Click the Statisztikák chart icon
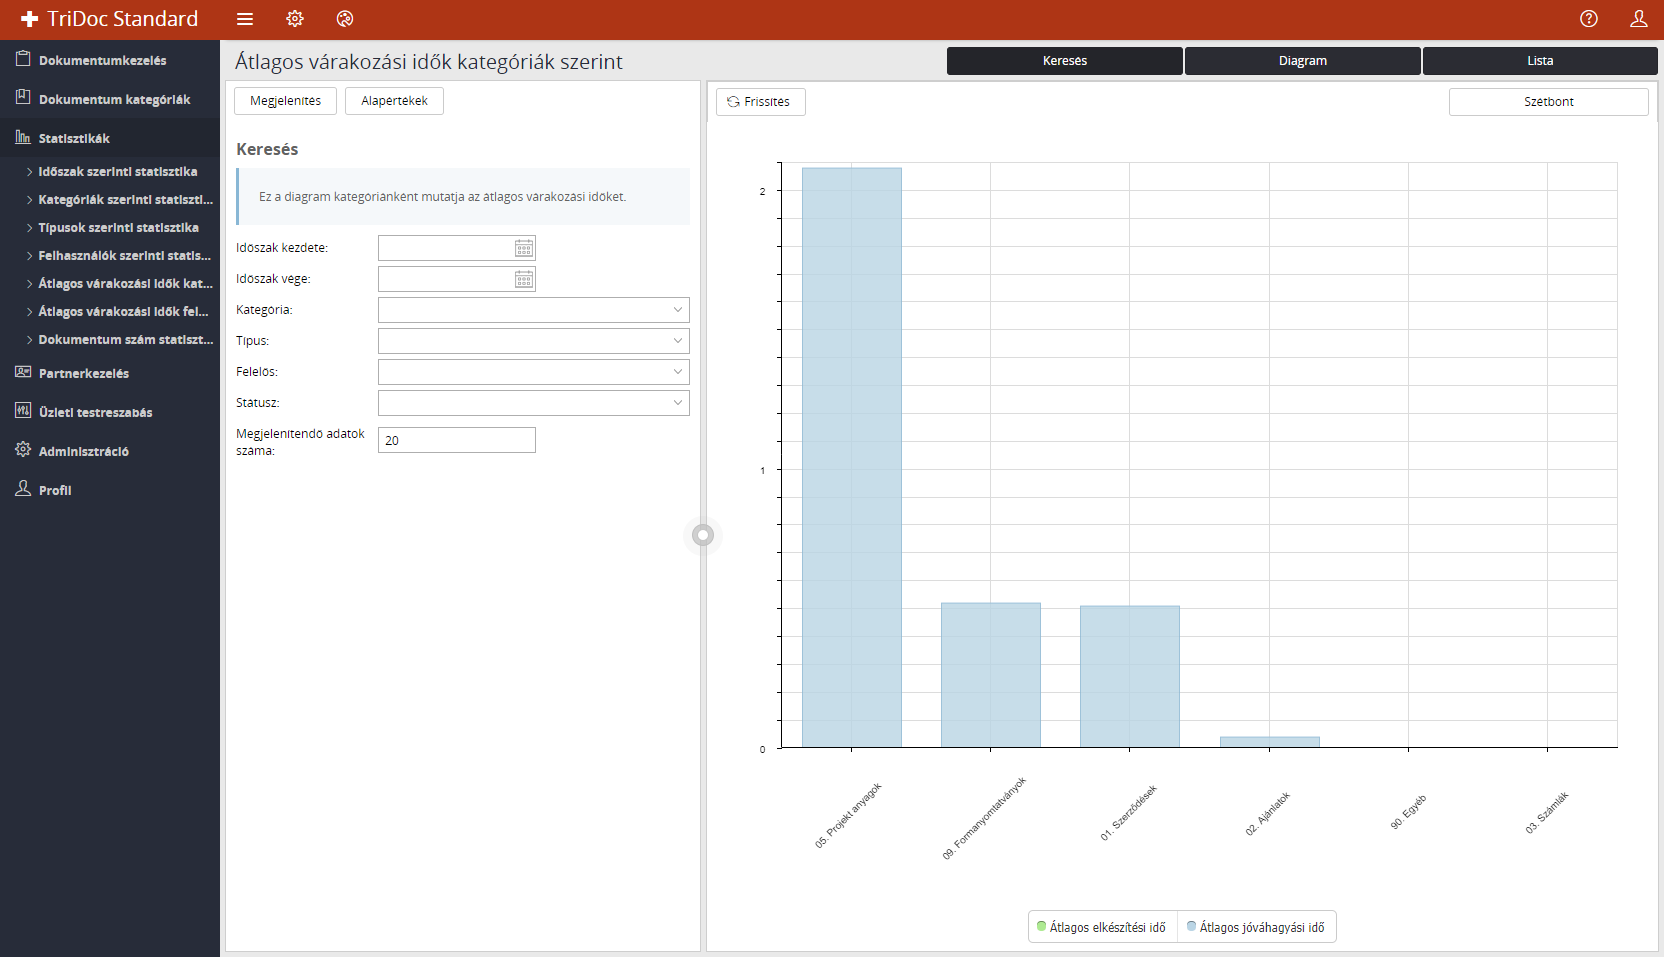This screenshot has width=1664, height=957. 23,137
